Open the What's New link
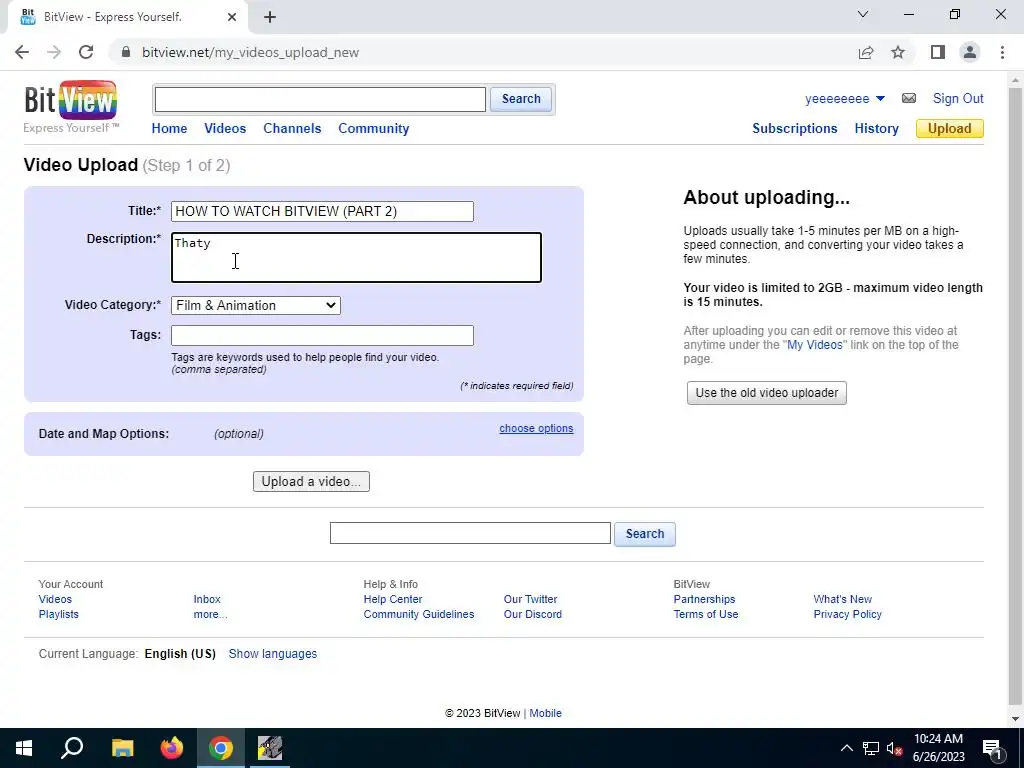Screen dimensions: 1024x768 (842, 600)
